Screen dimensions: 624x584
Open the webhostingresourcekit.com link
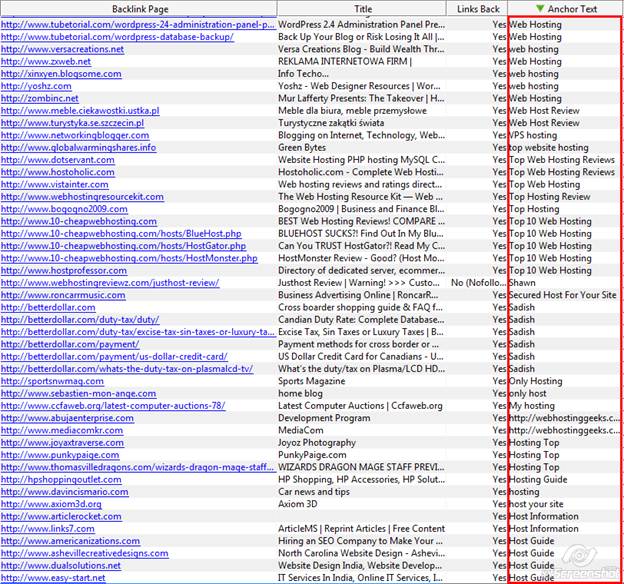click(82, 197)
